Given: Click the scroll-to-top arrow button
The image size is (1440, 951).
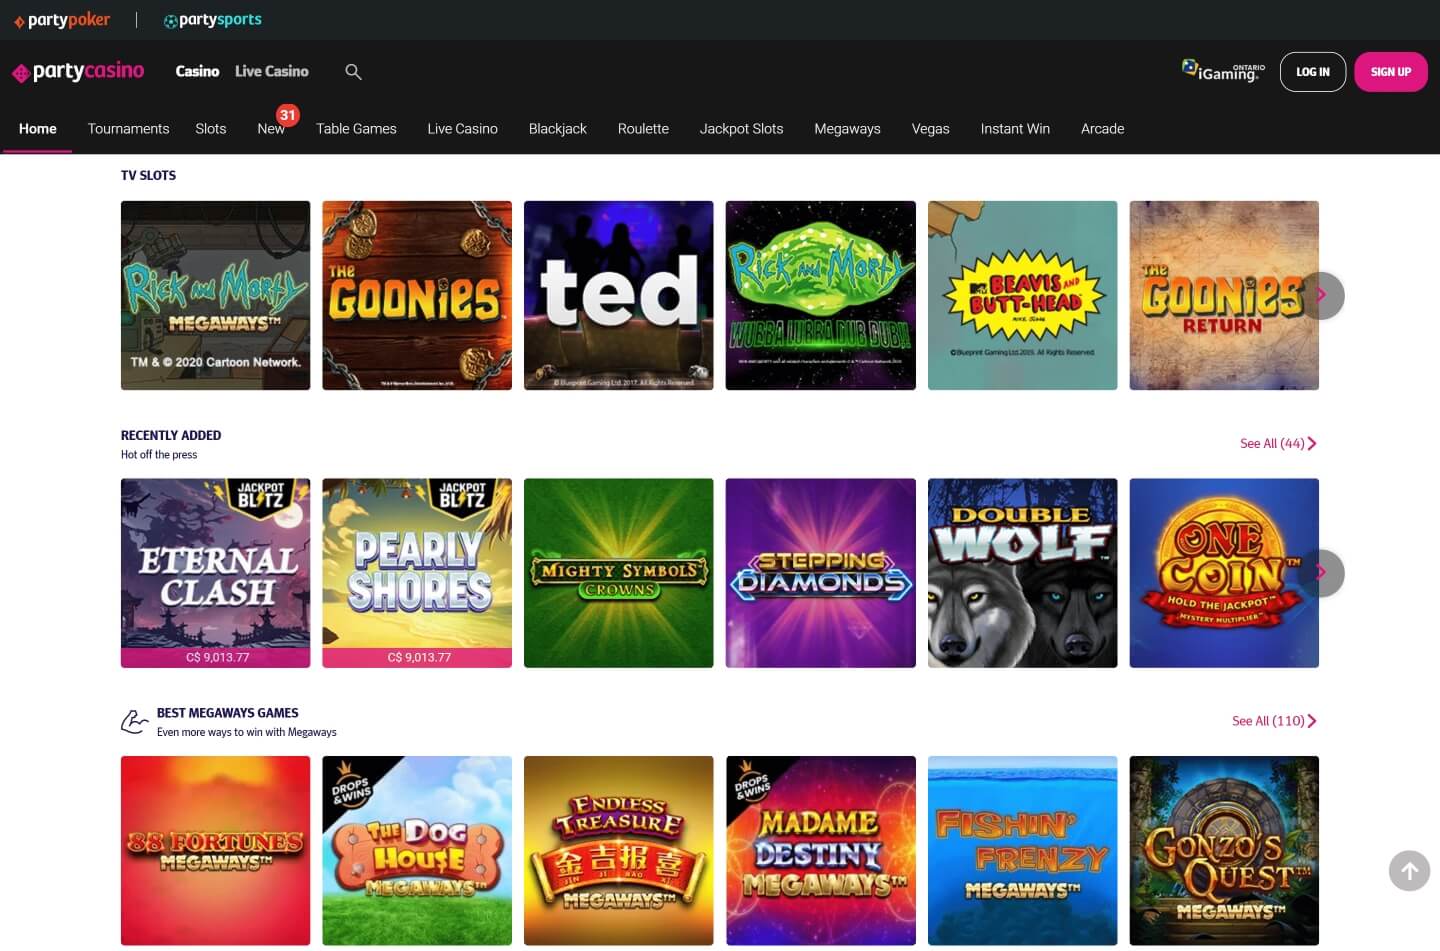Looking at the screenshot, I should 1409,871.
